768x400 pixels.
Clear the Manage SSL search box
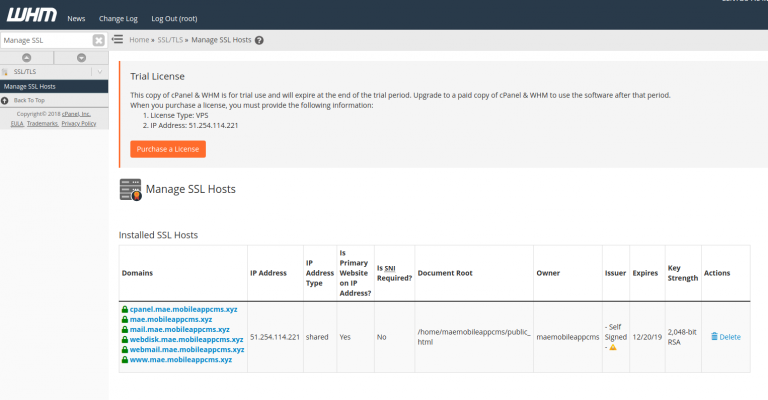(x=98, y=40)
